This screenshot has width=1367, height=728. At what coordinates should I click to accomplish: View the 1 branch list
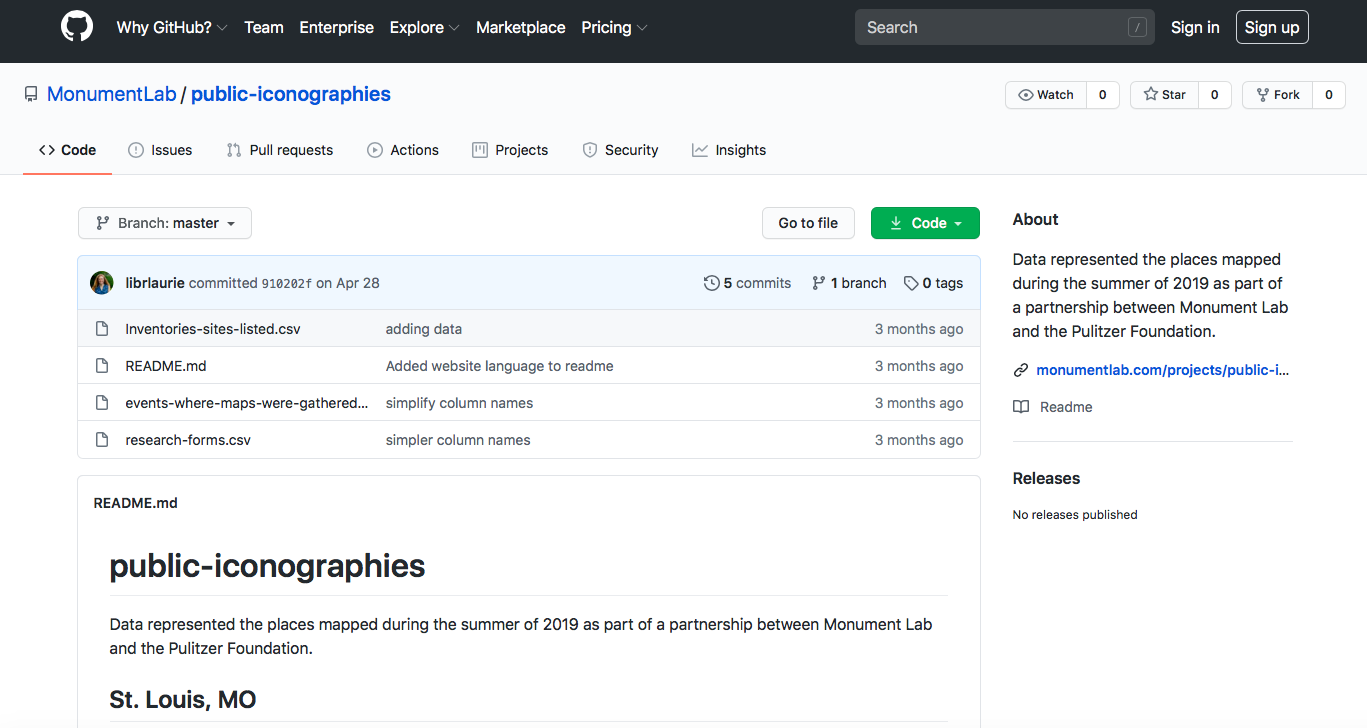(849, 283)
